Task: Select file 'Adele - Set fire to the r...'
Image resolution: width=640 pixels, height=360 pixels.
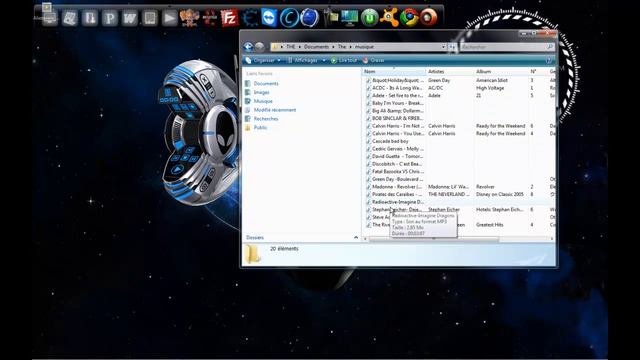Action: (x=397, y=96)
